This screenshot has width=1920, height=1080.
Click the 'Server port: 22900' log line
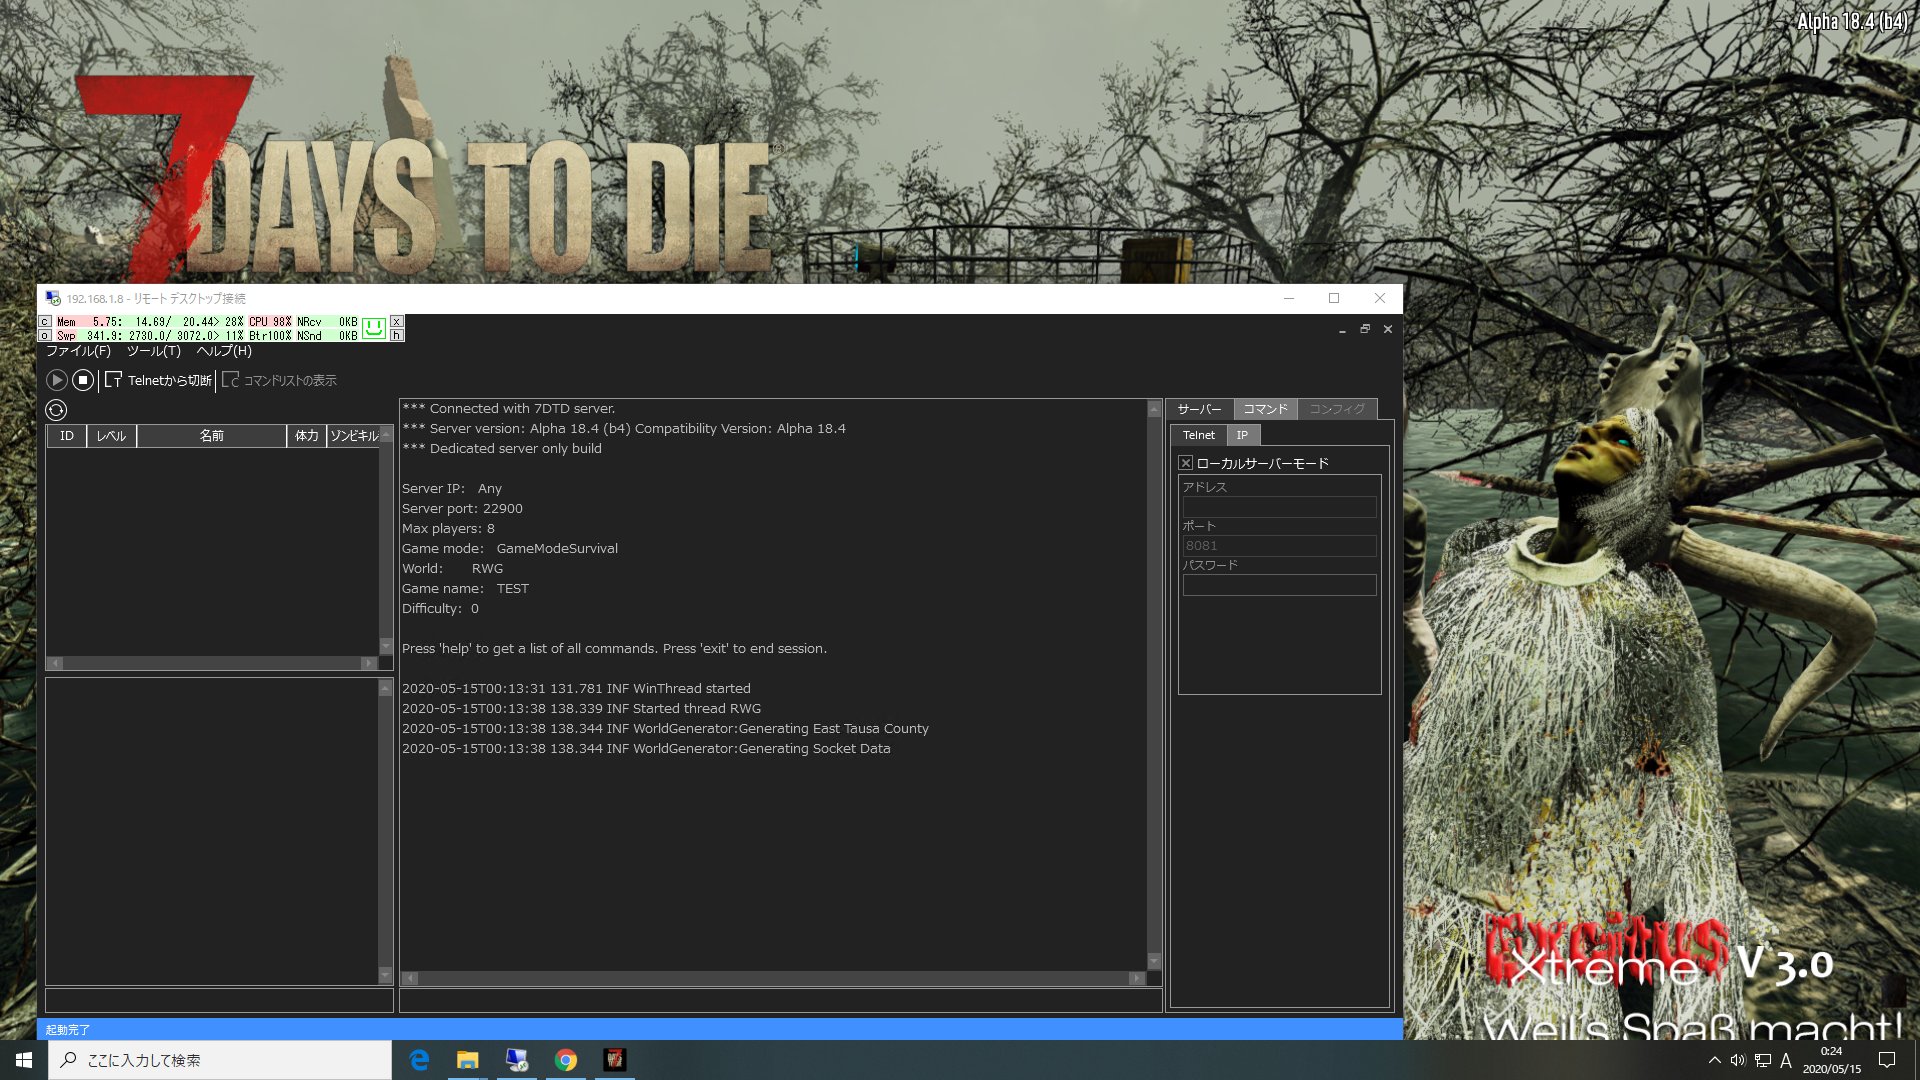[462, 509]
